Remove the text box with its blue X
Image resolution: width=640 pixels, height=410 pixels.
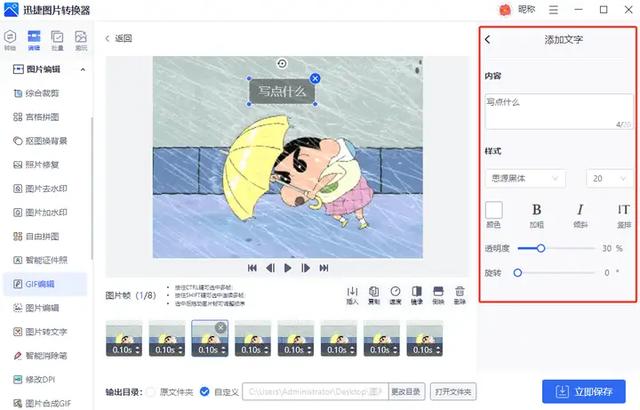(315, 78)
